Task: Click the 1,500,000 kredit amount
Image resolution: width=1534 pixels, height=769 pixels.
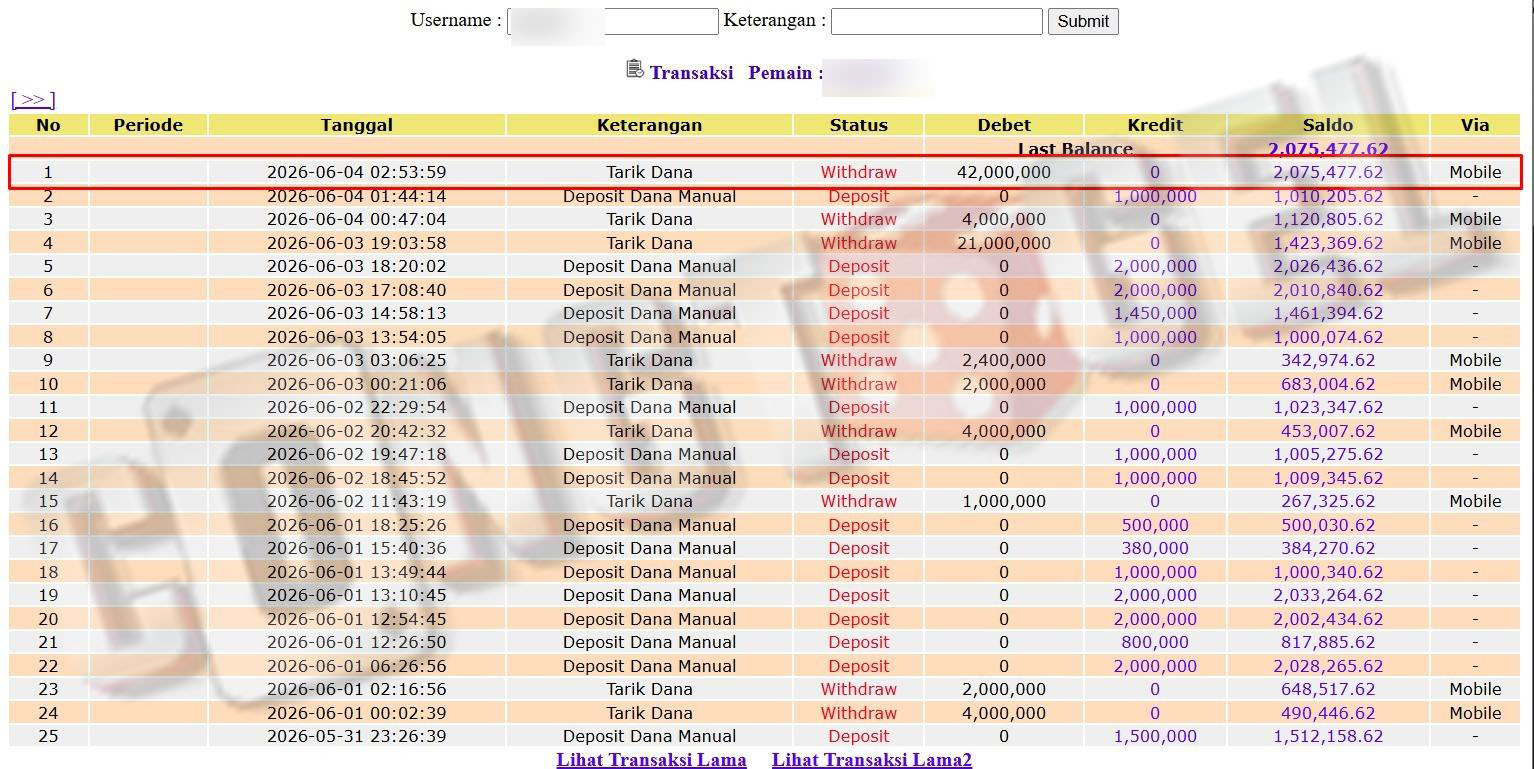Action: (1155, 736)
